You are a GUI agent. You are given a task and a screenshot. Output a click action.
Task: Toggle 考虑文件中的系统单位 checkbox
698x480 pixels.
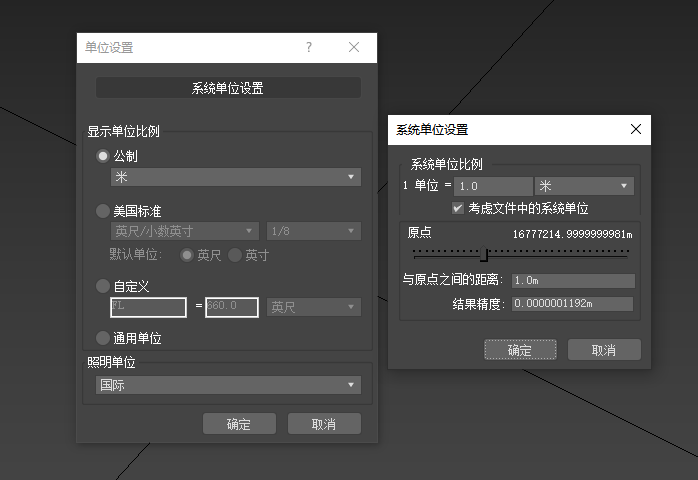(458, 208)
